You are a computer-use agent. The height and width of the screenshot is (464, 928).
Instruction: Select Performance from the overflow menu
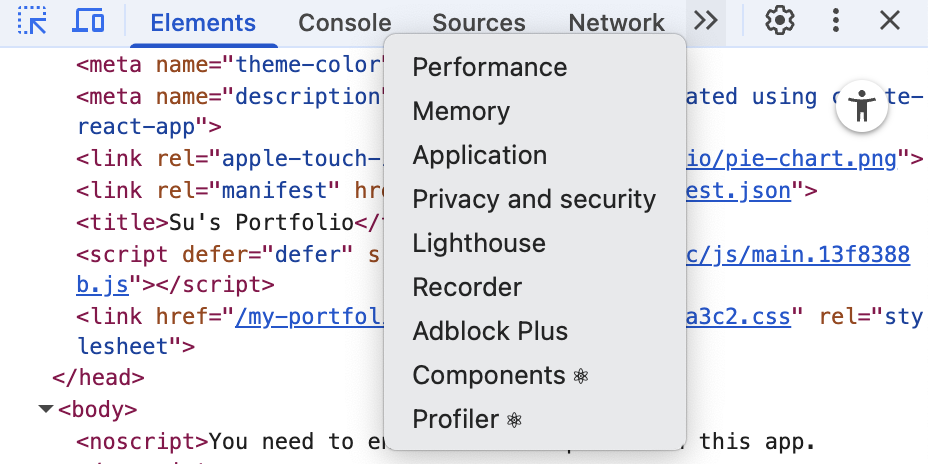[490, 67]
